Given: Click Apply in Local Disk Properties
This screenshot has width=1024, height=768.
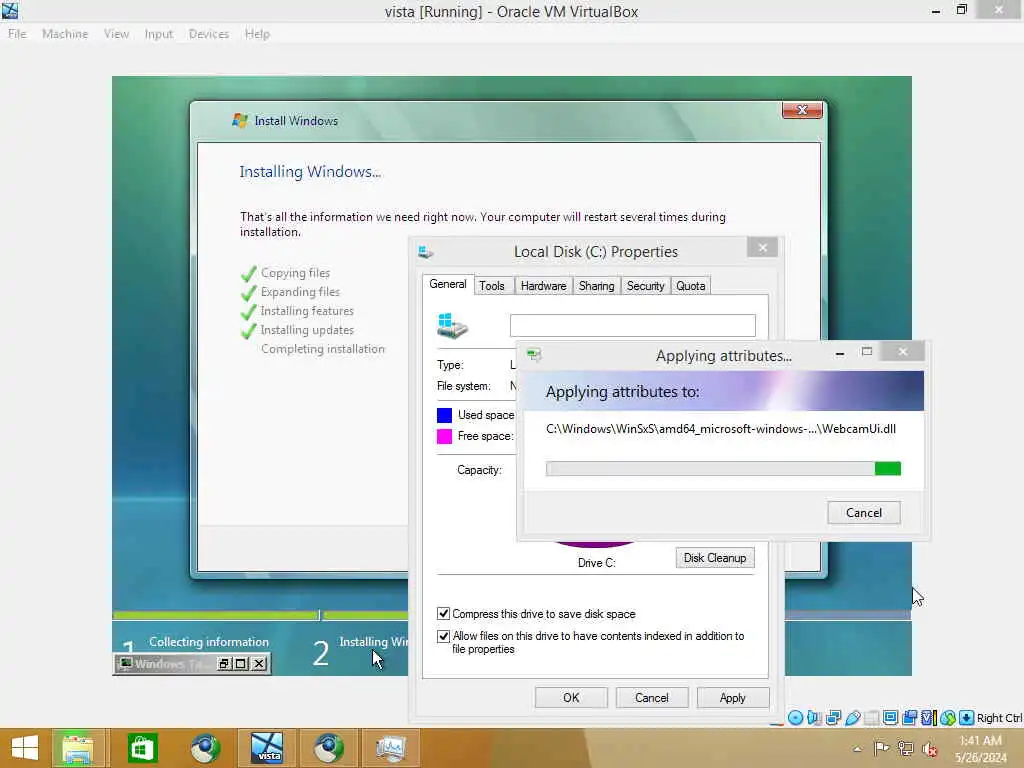Looking at the screenshot, I should pyautogui.click(x=733, y=697).
